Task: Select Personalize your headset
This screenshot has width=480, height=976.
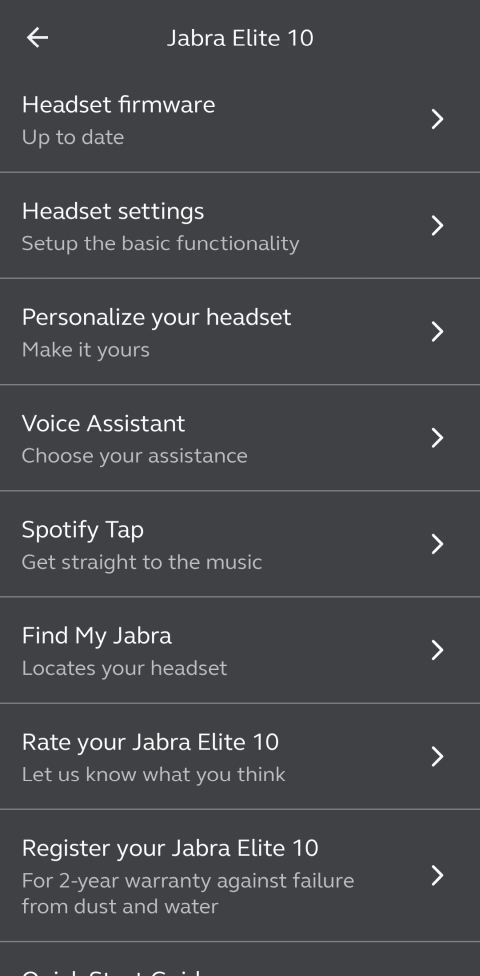Action: coord(240,331)
